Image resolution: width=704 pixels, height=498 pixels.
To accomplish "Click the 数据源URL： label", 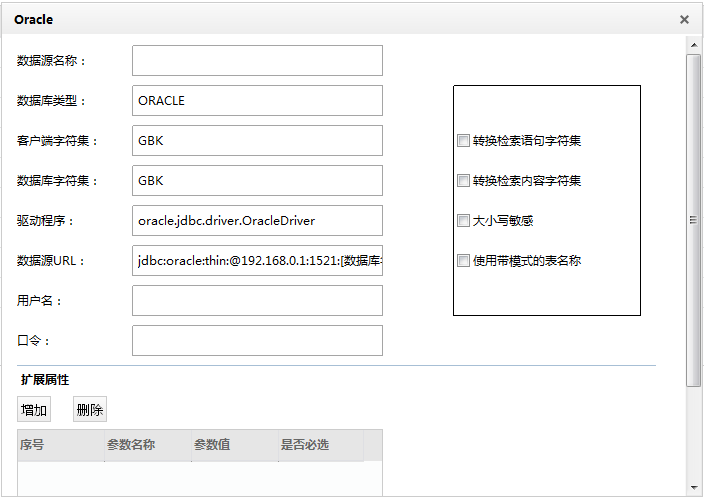I will click(x=51, y=260).
